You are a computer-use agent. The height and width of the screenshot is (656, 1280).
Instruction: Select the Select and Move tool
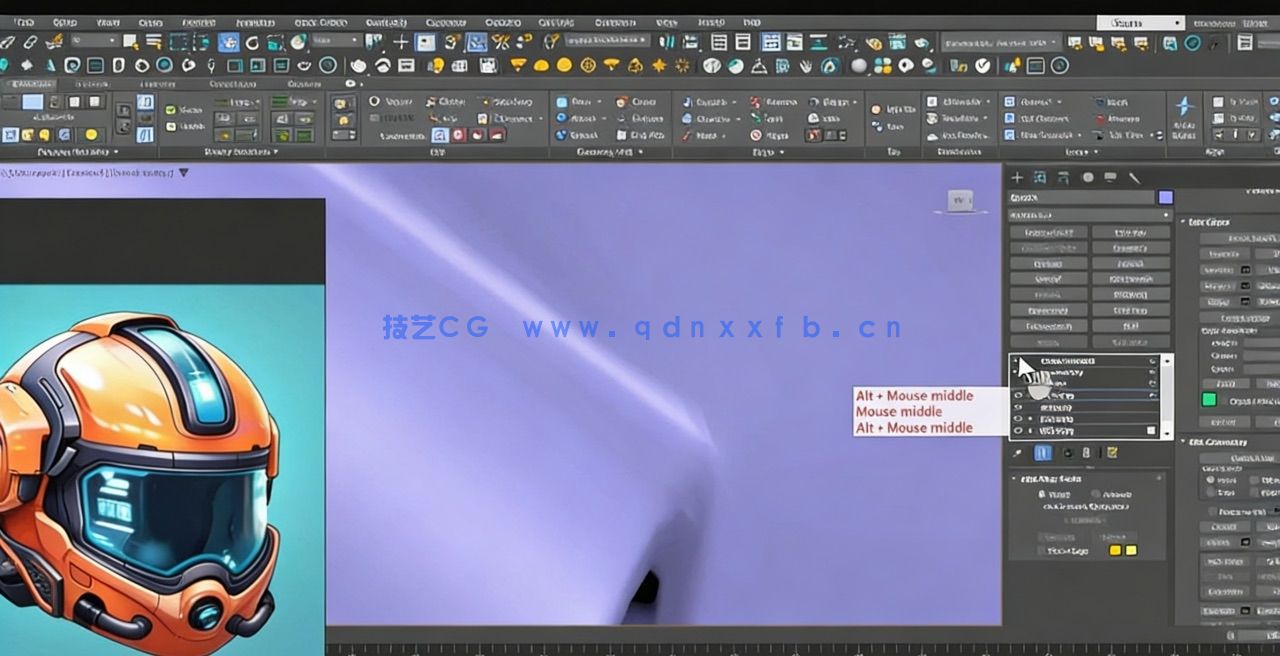pos(228,41)
